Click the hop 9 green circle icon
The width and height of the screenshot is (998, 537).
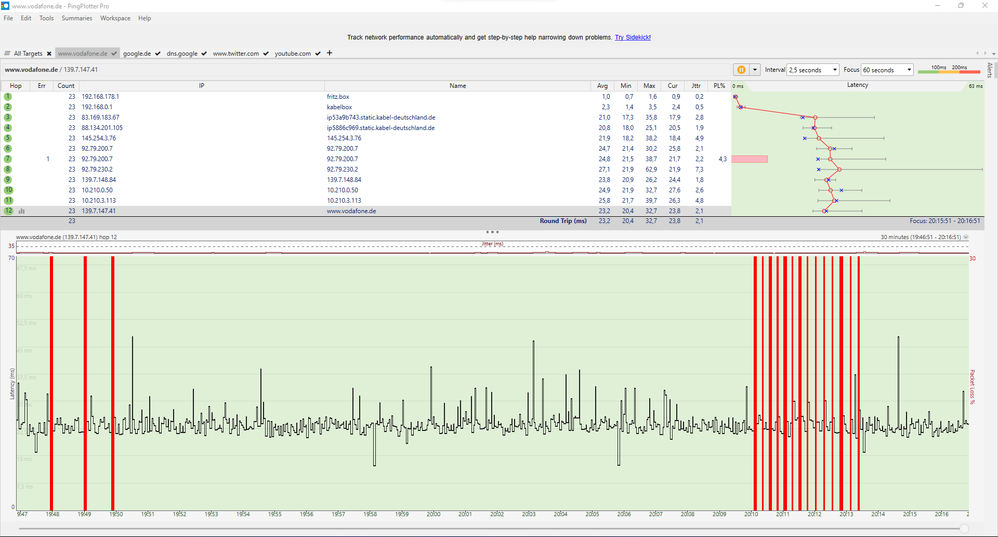click(x=8, y=179)
